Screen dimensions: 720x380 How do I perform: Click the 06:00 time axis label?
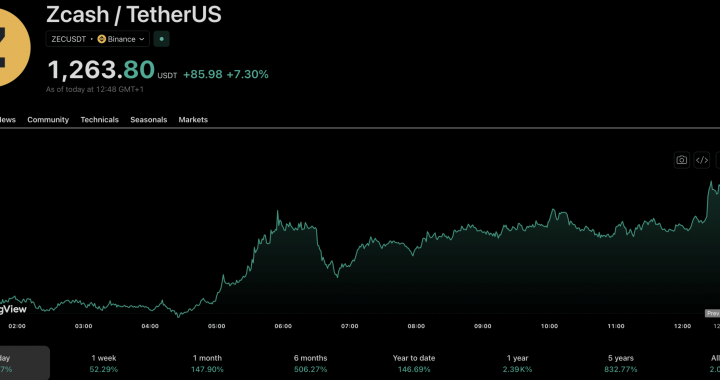[283, 326]
